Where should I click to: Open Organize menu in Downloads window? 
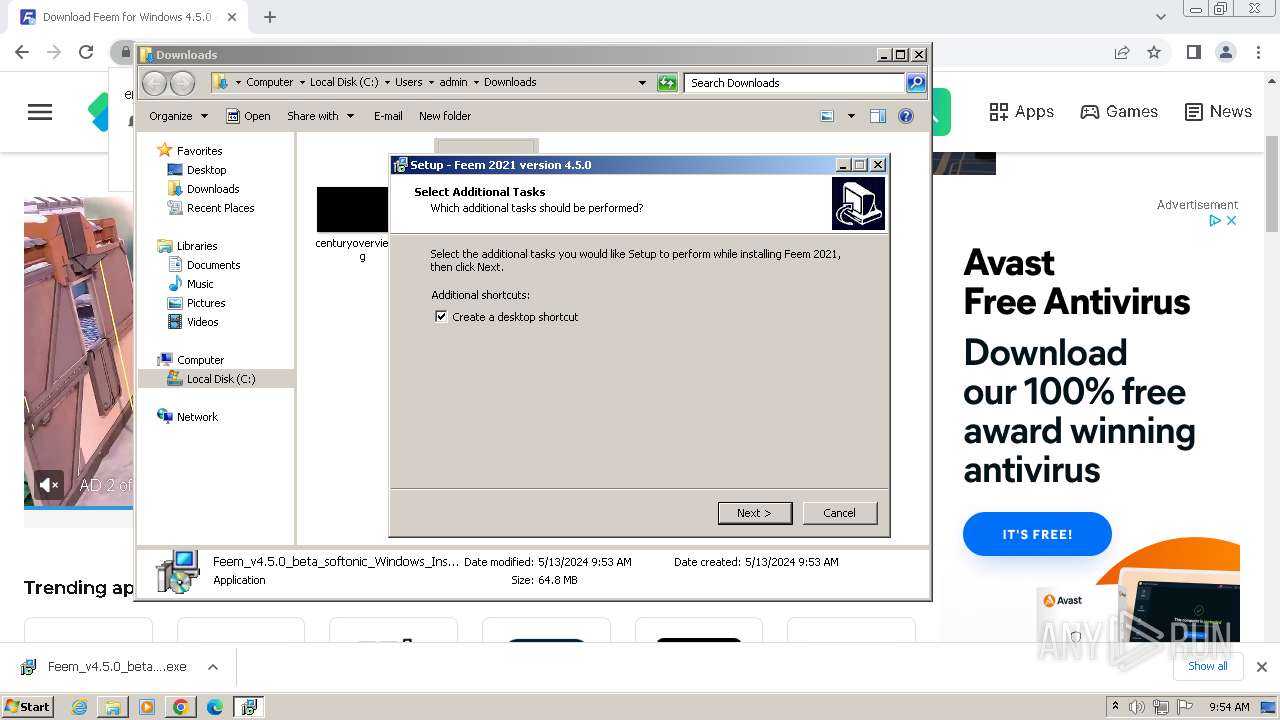[178, 116]
